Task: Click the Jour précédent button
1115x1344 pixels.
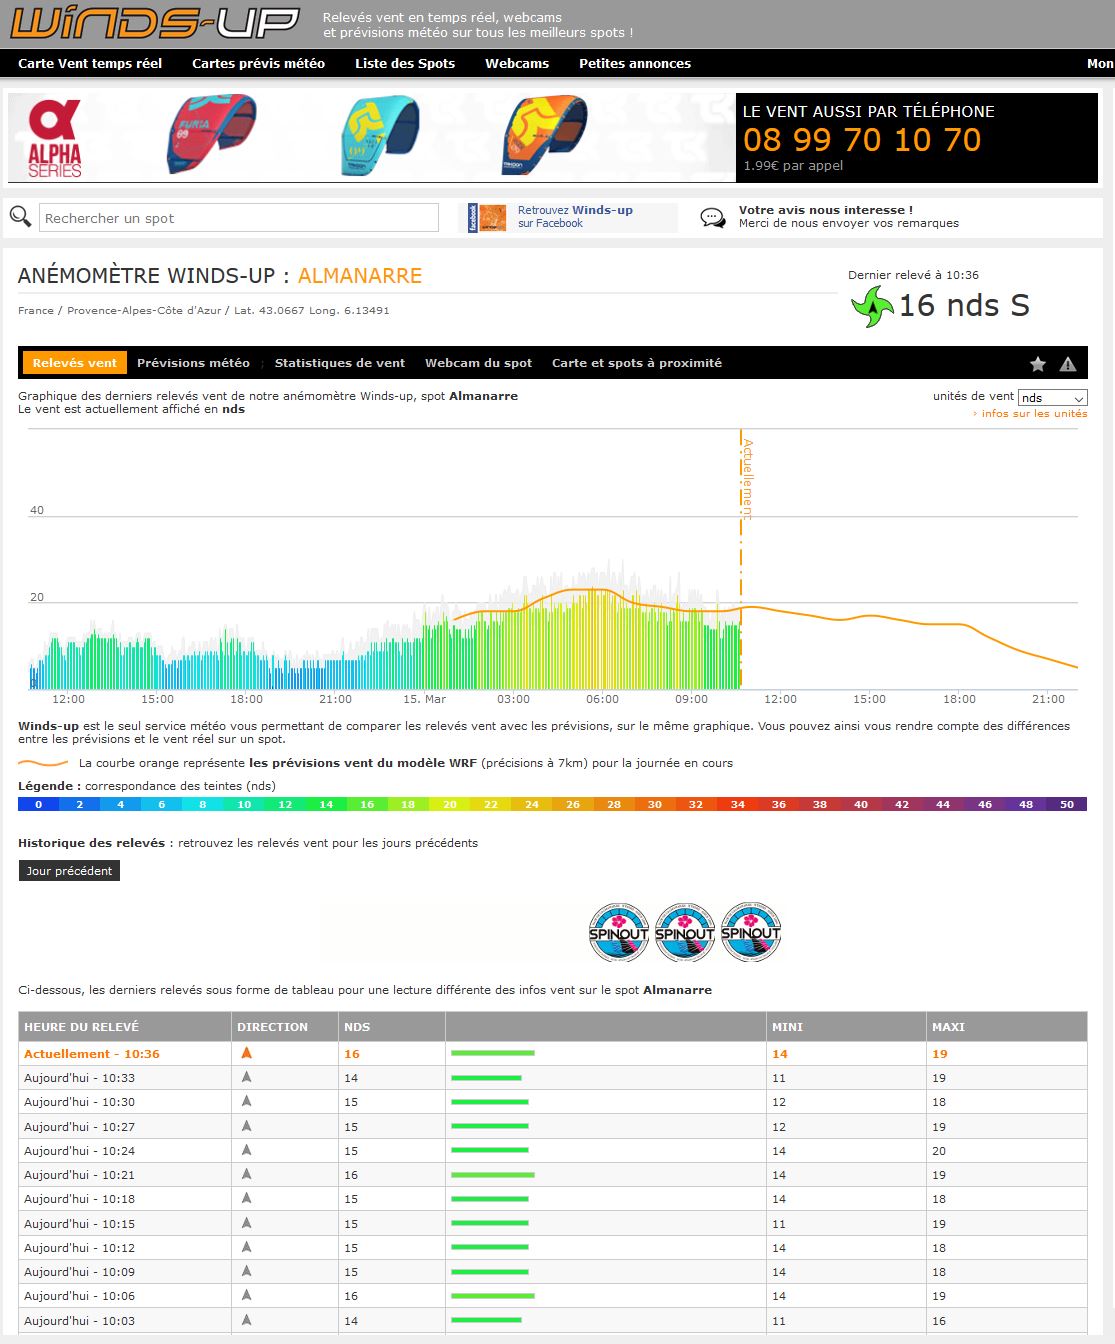Action: (x=69, y=871)
